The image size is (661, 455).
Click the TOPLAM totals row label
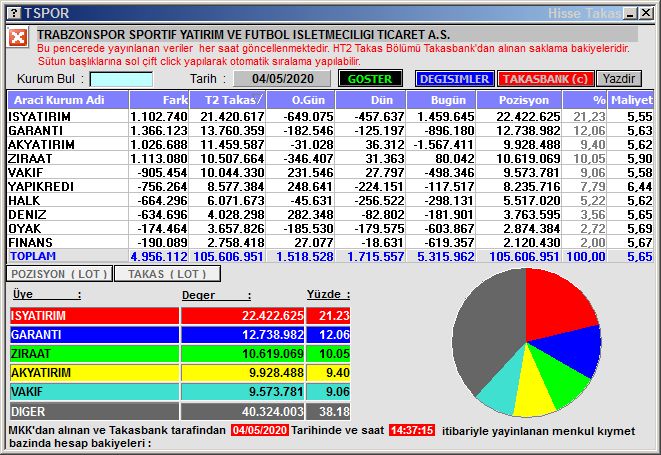33,256
